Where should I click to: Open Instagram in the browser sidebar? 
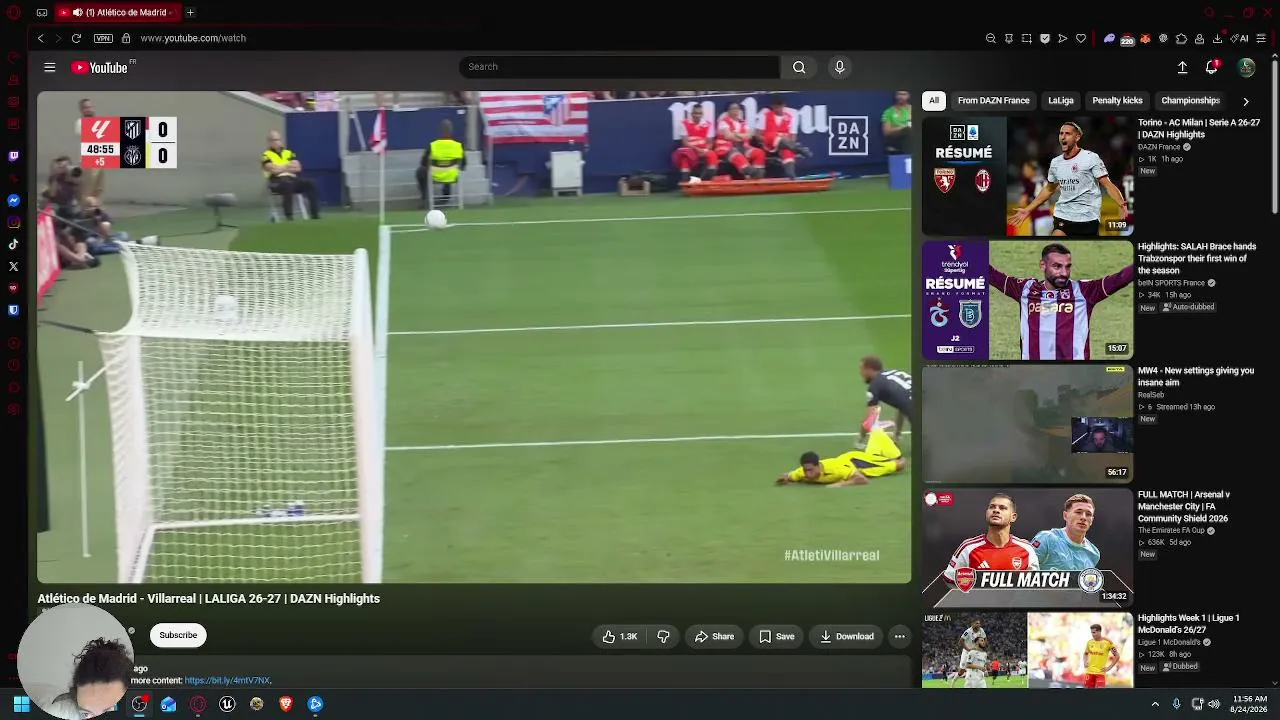[x=13, y=222]
